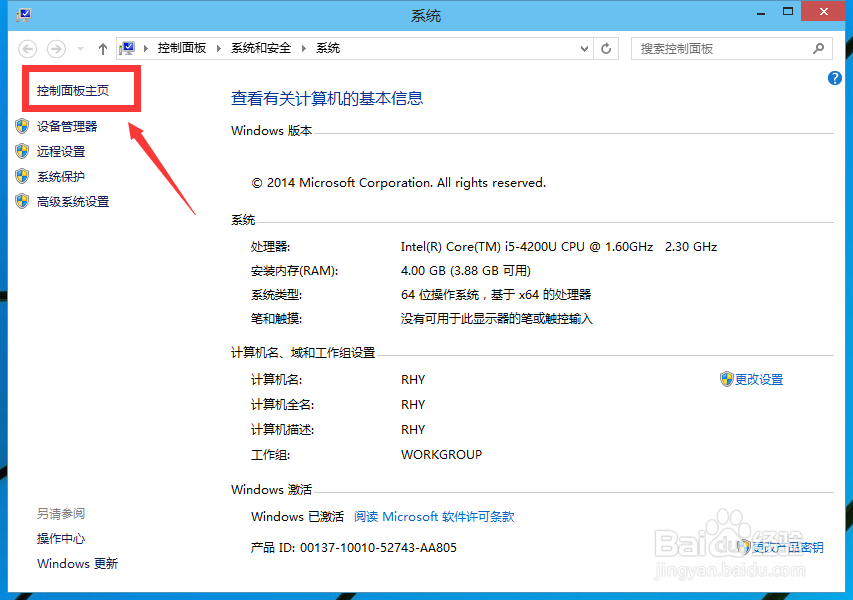Minimize the 系统 window
This screenshot has height=600, width=853.
click(761, 12)
